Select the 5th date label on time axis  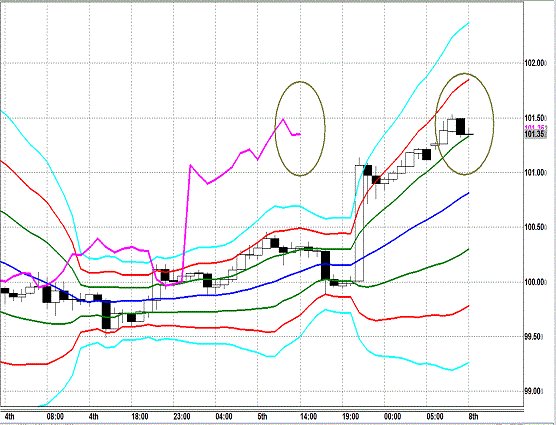pos(262,416)
